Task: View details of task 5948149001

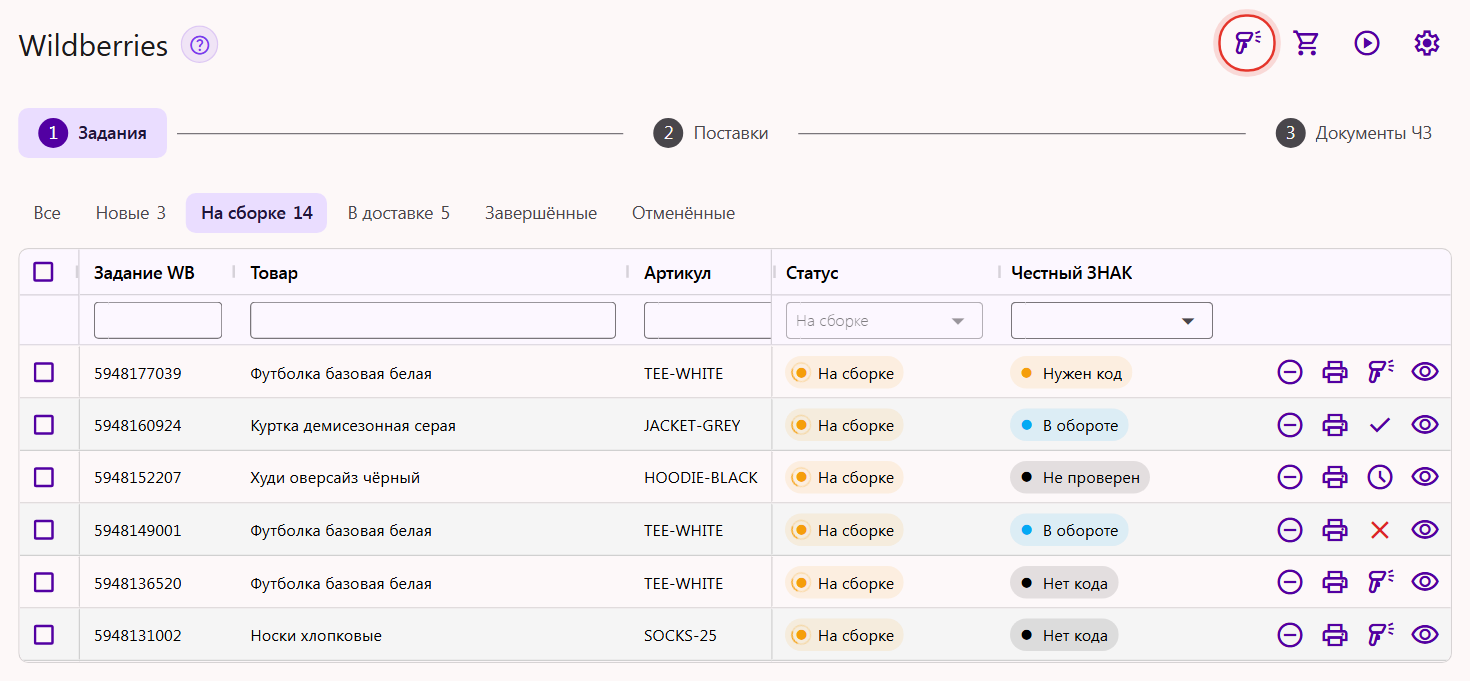Action: (x=1425, y=530)
